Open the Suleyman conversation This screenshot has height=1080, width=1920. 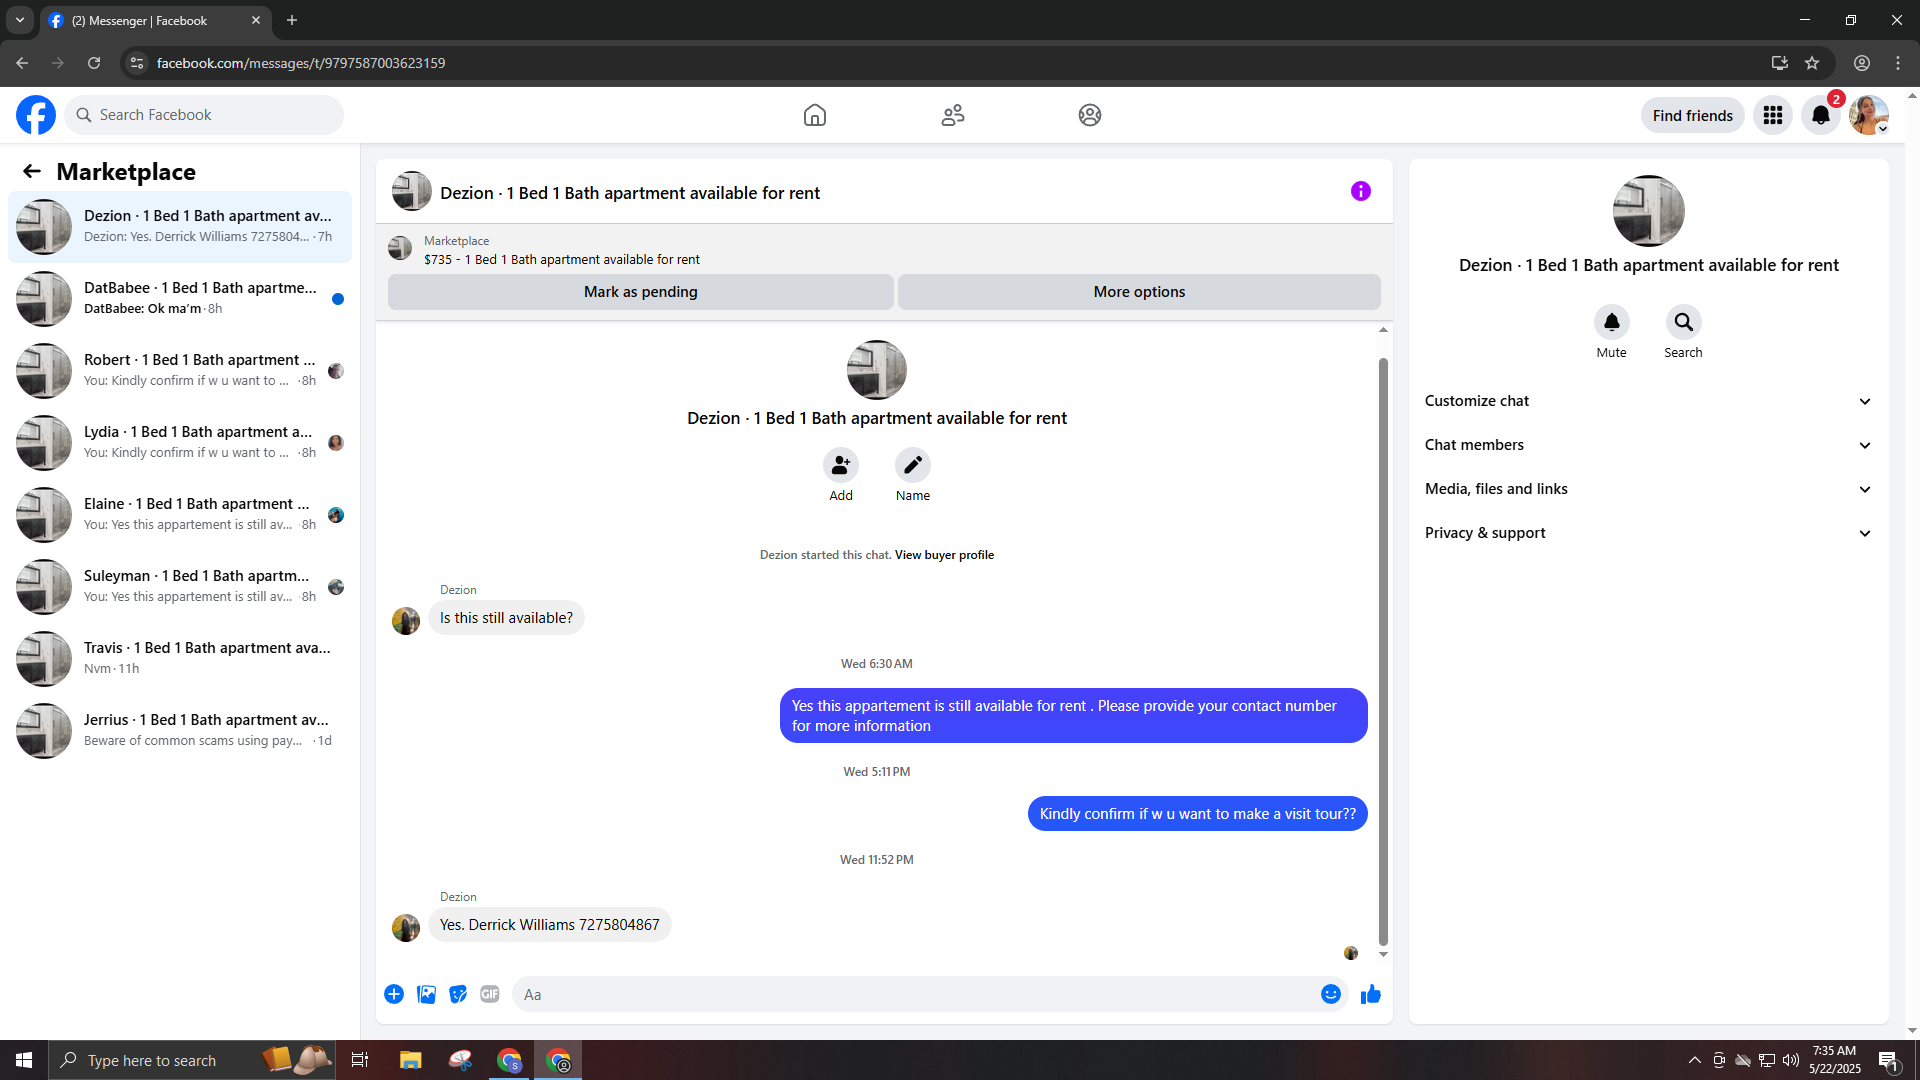point(180,587)
